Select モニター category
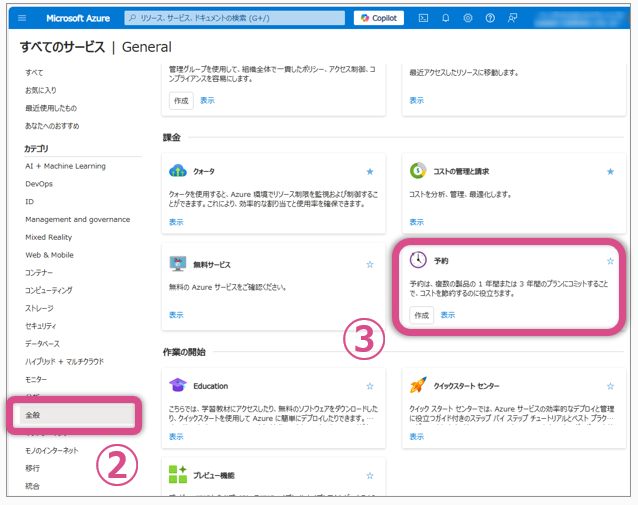Screen dimensions: 638x505 point(36,379)
